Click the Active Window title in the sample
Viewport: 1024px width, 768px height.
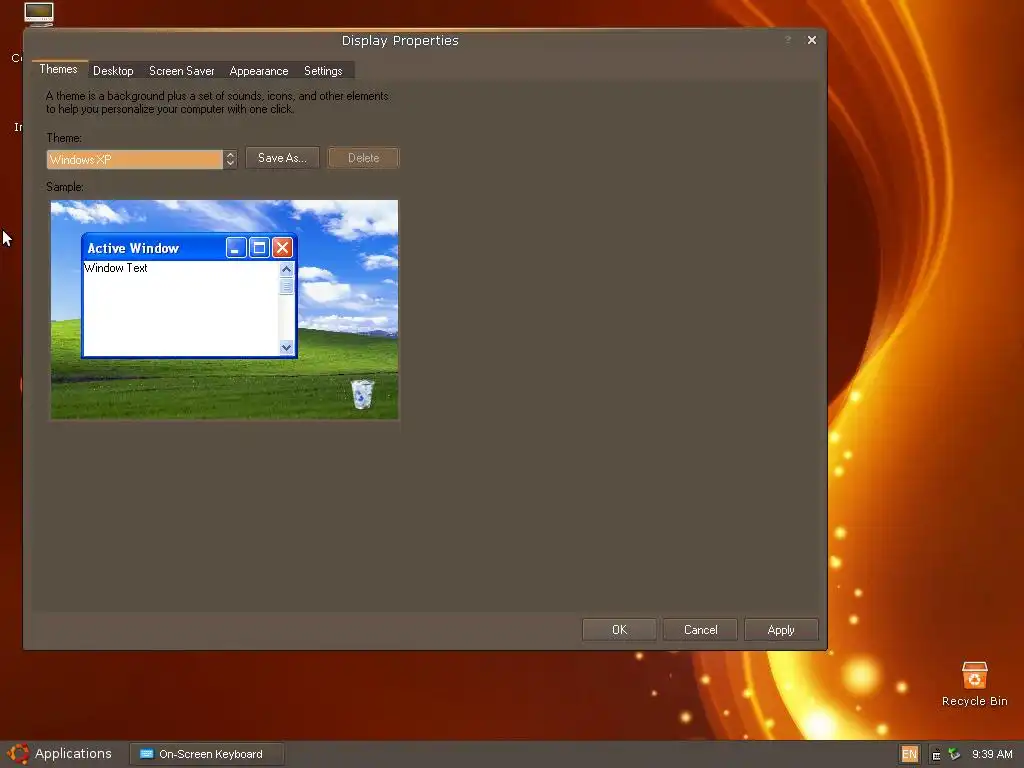point(133,248)
